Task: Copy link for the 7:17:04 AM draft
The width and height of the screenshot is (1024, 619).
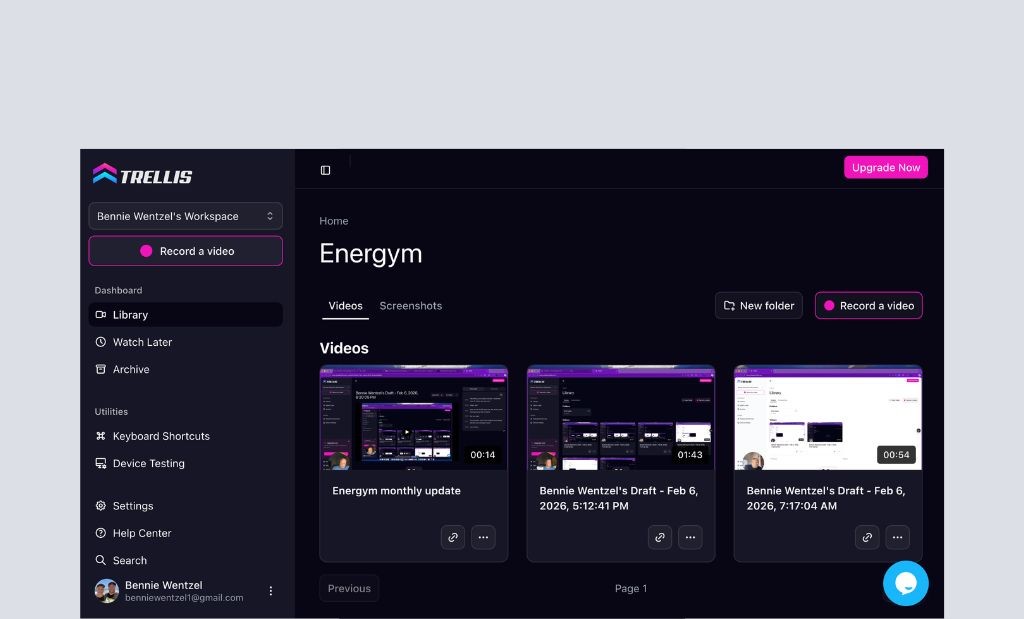Action: pos(867,537)
